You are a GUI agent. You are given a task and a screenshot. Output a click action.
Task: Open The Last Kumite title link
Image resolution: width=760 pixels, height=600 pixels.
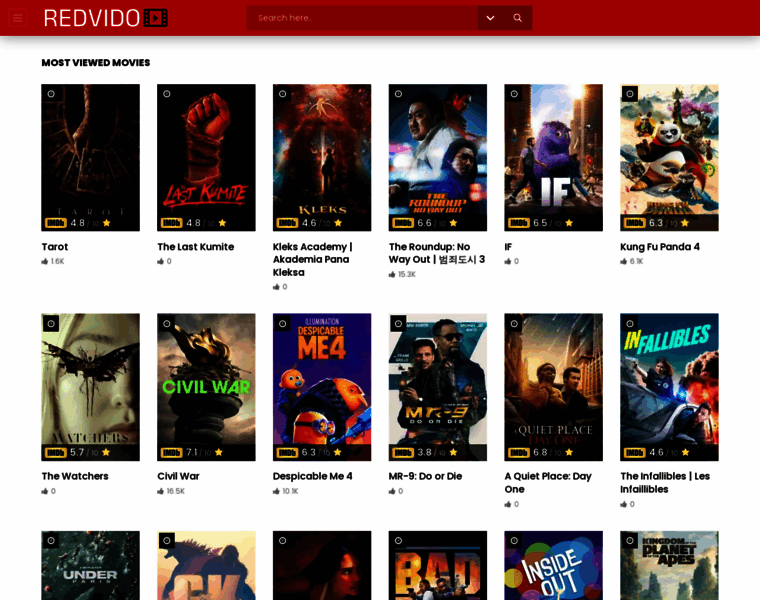[x=196, y=247]
